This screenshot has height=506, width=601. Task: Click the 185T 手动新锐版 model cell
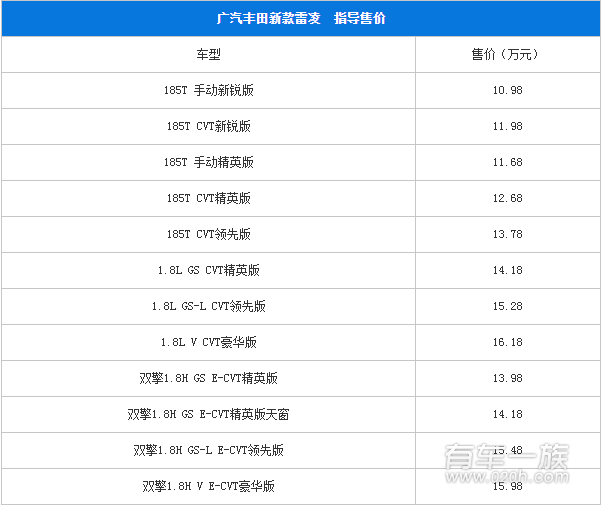(209, 90)
